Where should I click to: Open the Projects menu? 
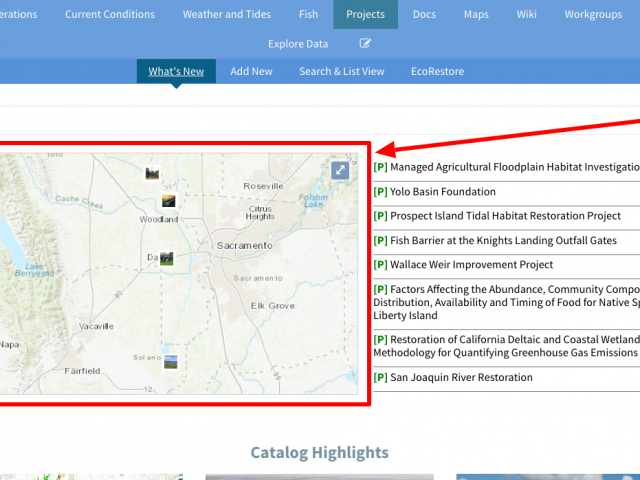pos(366,14)
